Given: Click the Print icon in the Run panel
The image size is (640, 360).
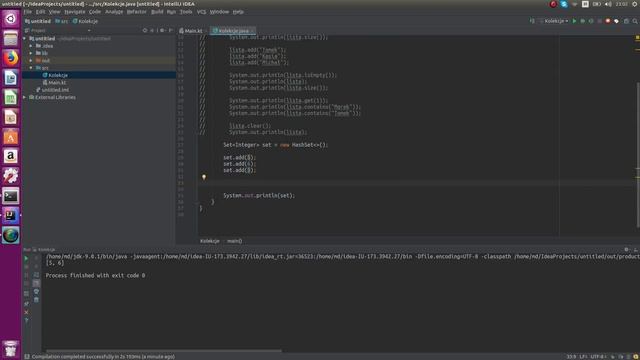Looking at the screenshot, I should (x=36, y=291).
